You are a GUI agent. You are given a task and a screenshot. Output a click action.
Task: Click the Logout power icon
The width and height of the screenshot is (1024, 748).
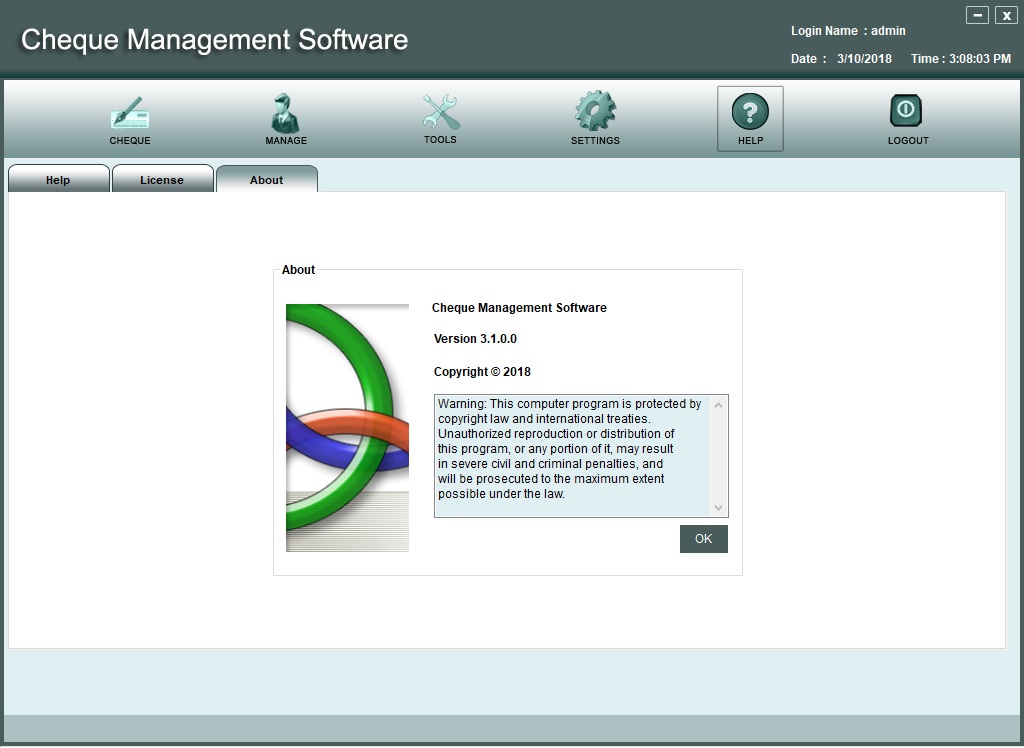(x=907, y=112)
